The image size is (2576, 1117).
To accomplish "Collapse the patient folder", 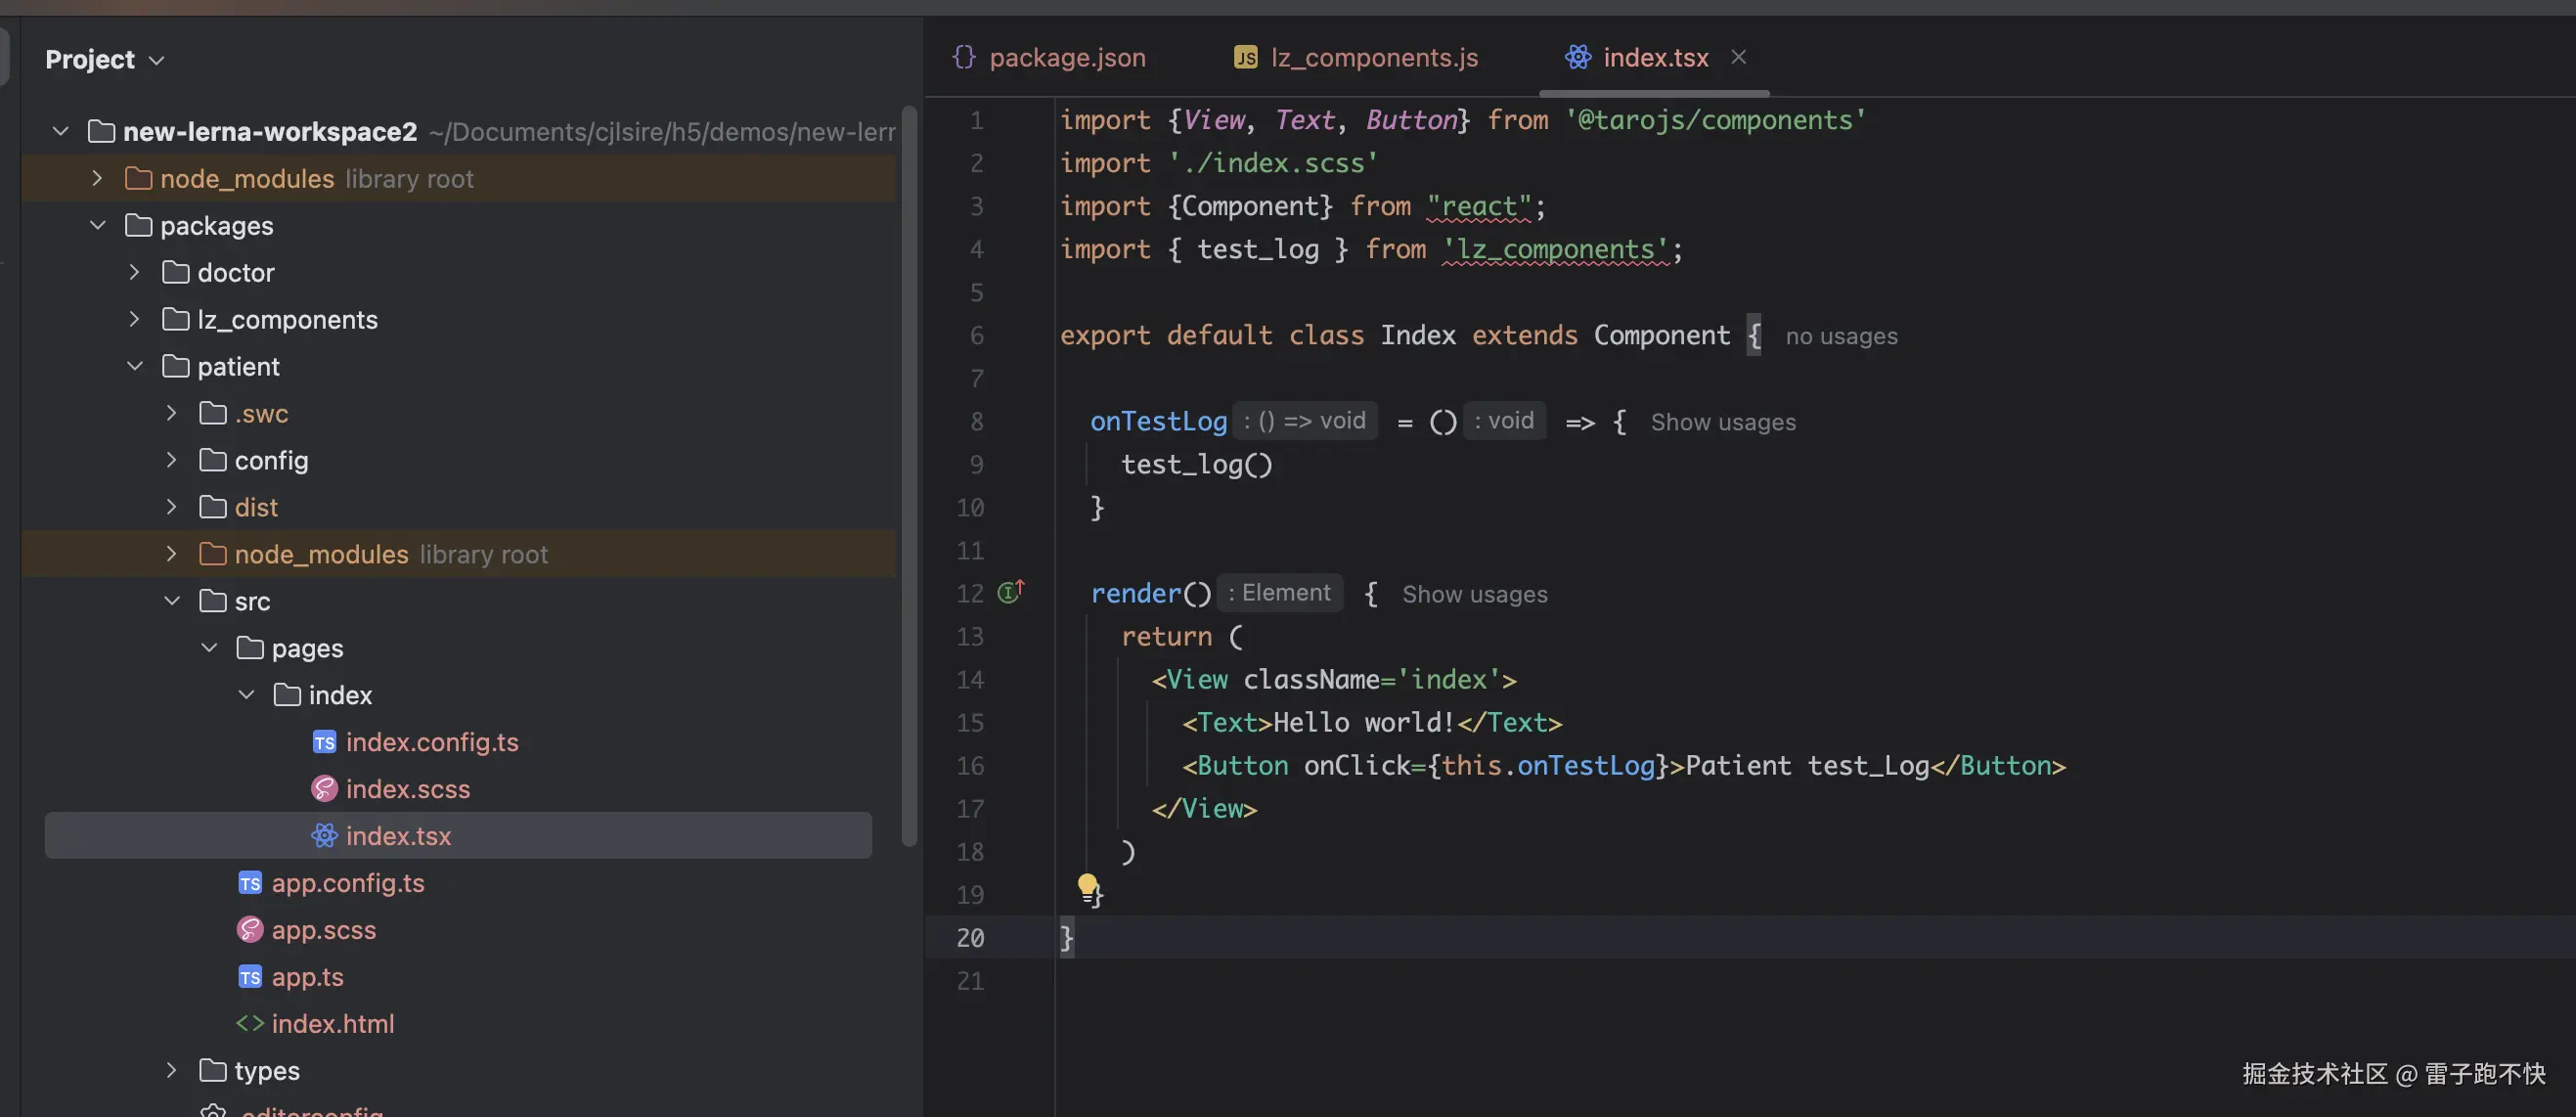I will (x=134, y=366).
